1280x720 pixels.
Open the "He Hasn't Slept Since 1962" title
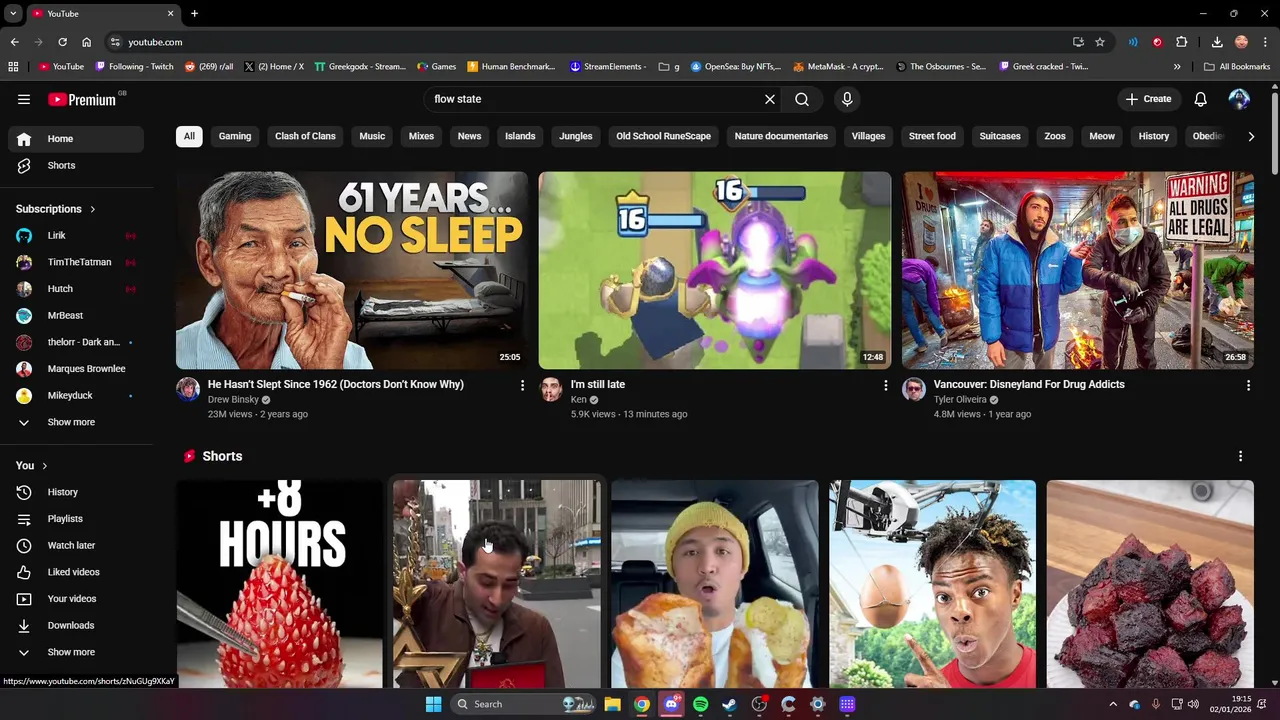coord(335,384)
